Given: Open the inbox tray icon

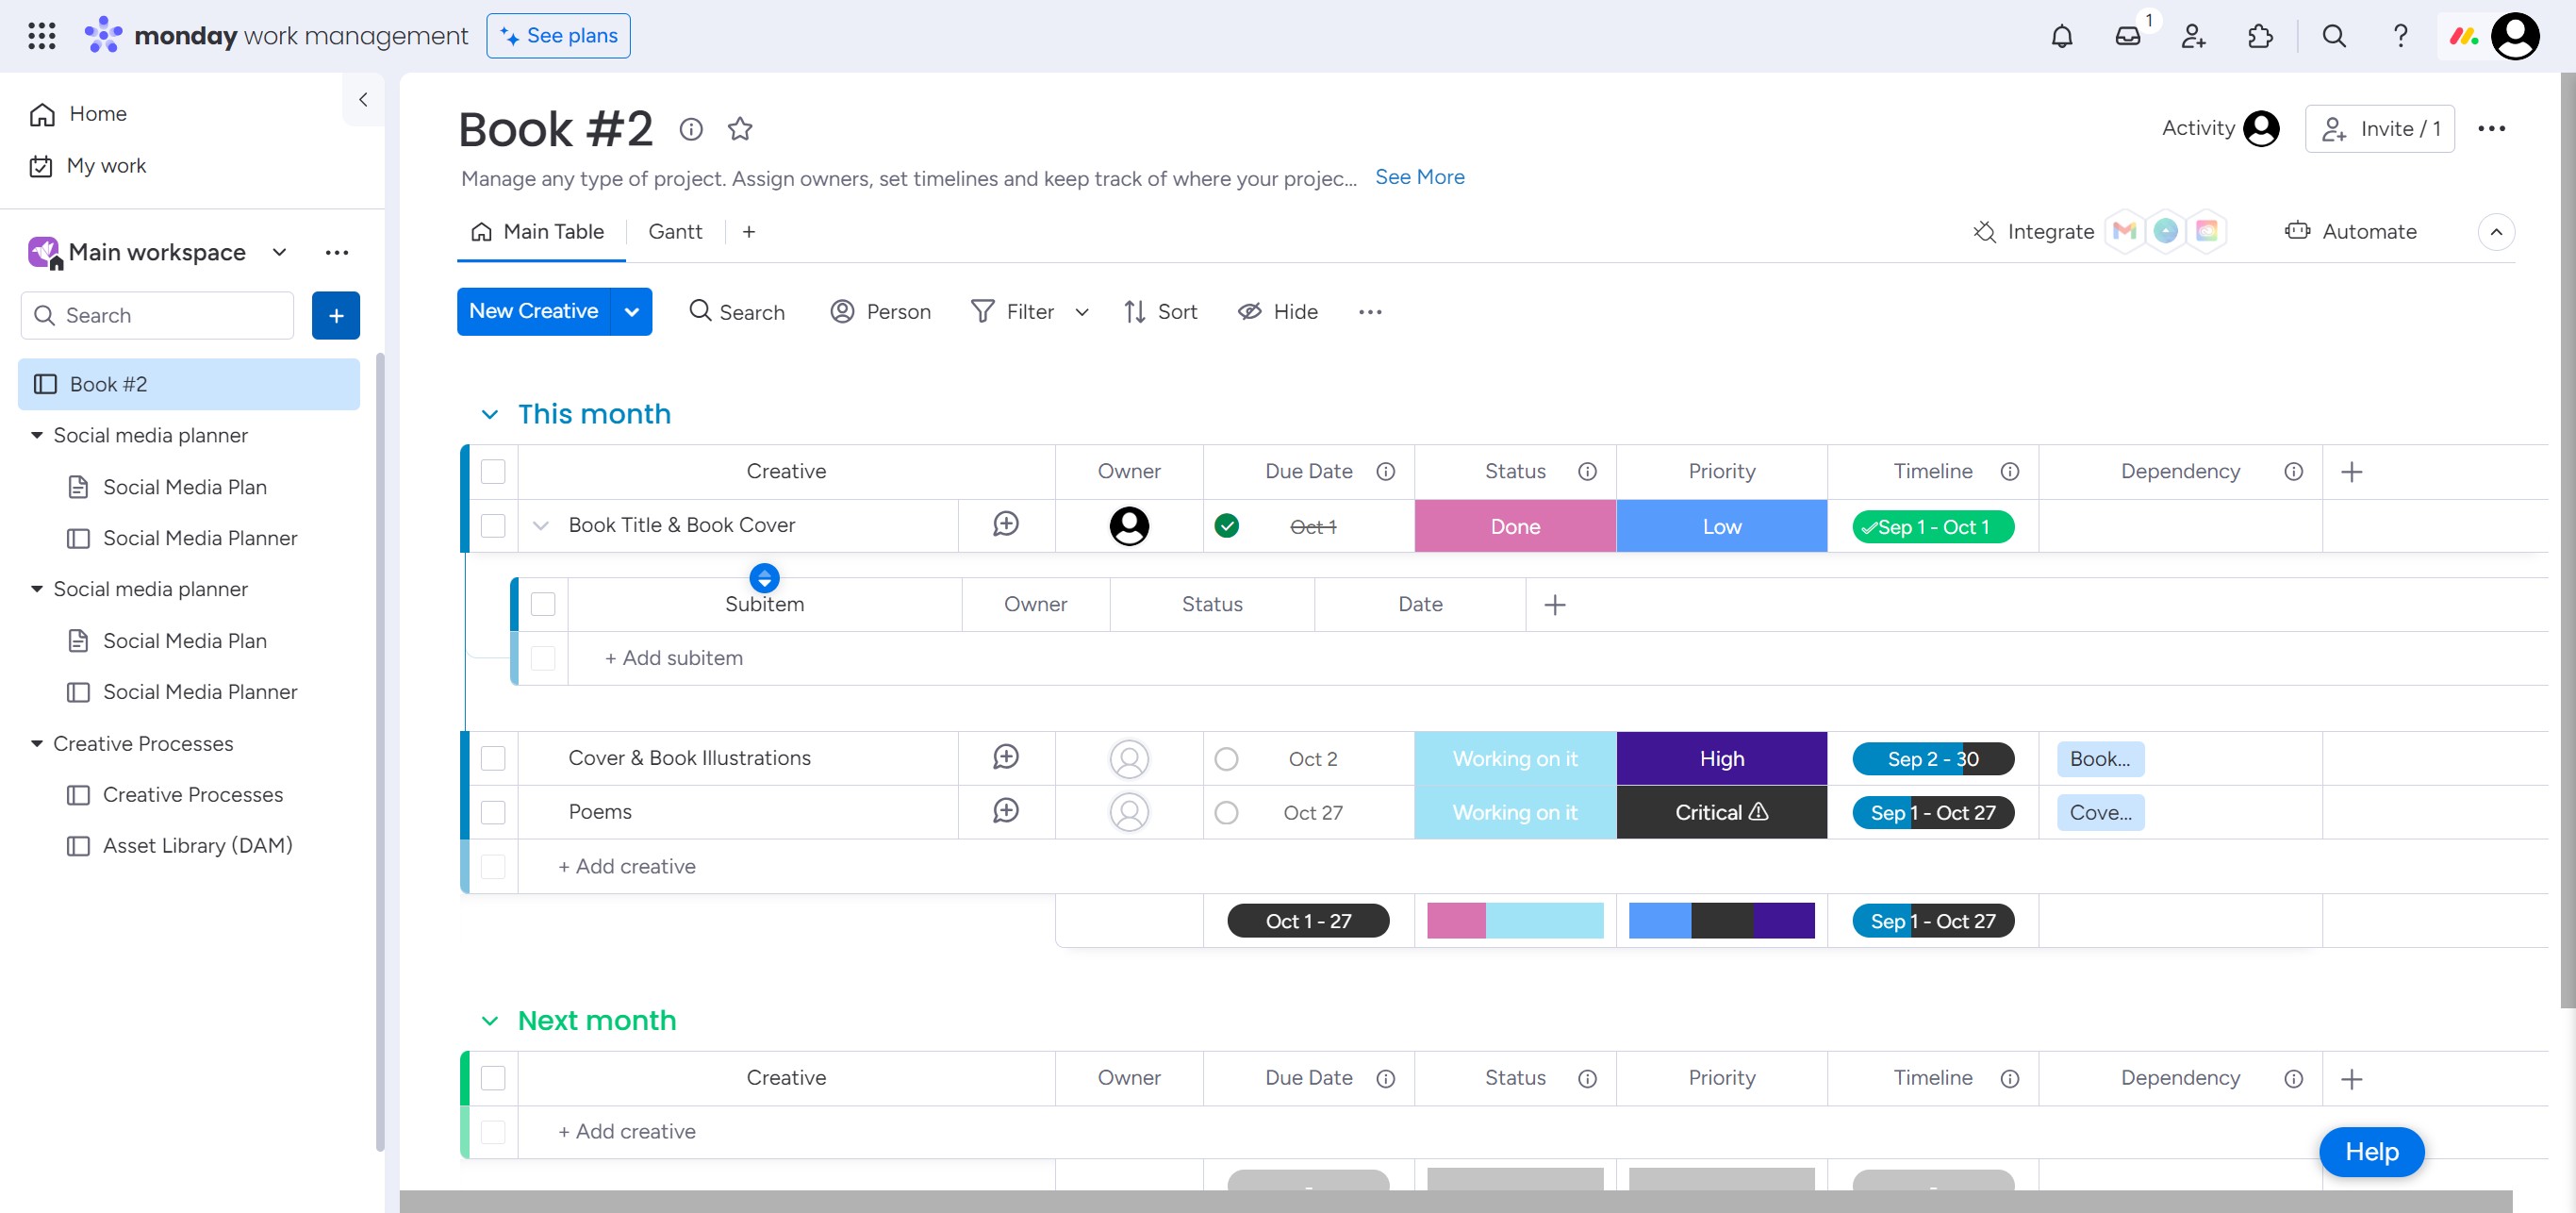Looking at the screenshot, I should (2127, 37).
